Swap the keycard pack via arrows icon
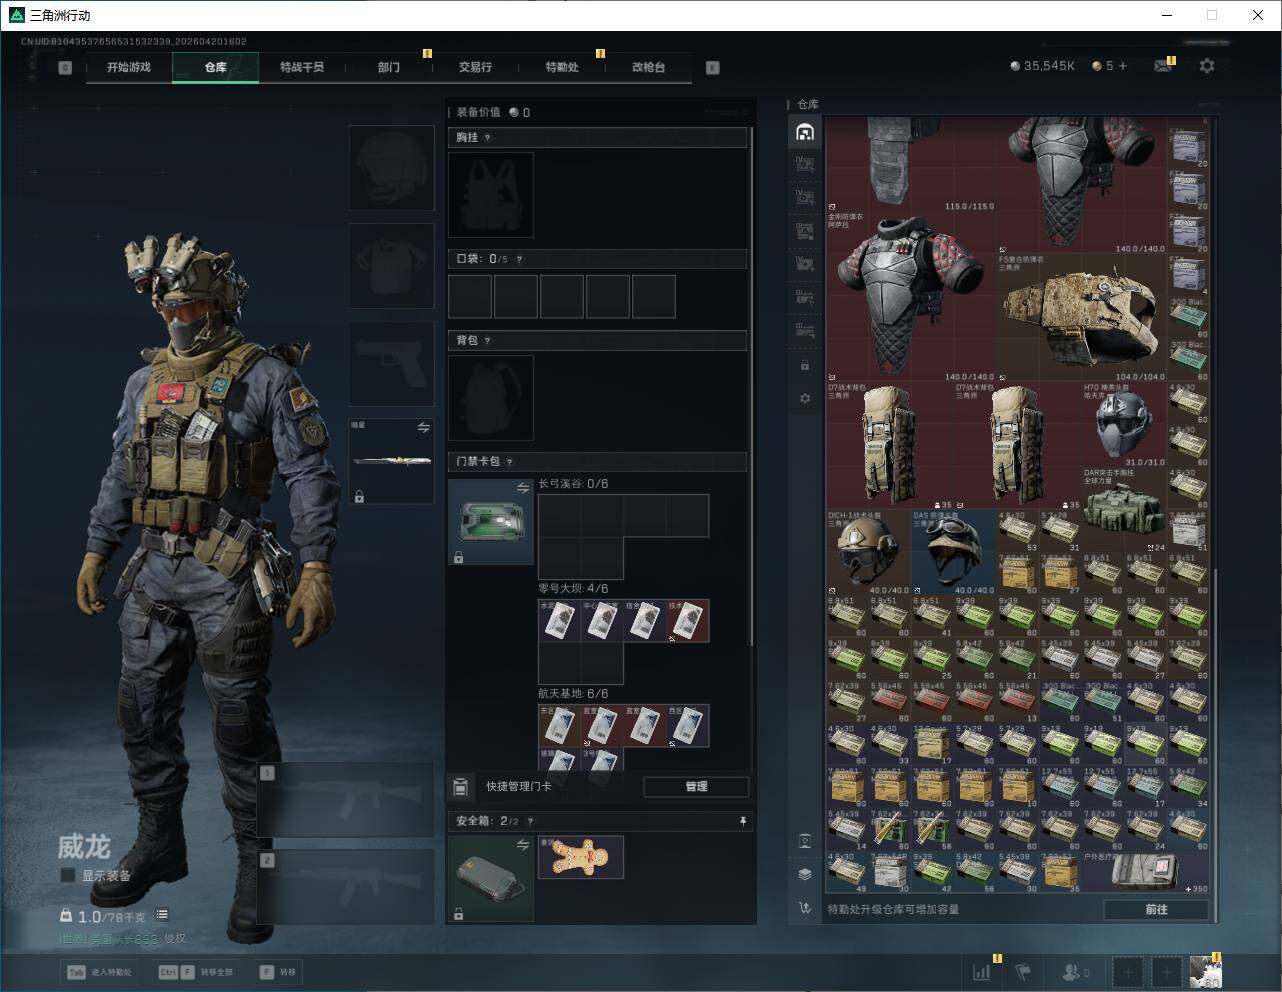The width and height of the screenshot is (1282, 992). coord(522,488)
